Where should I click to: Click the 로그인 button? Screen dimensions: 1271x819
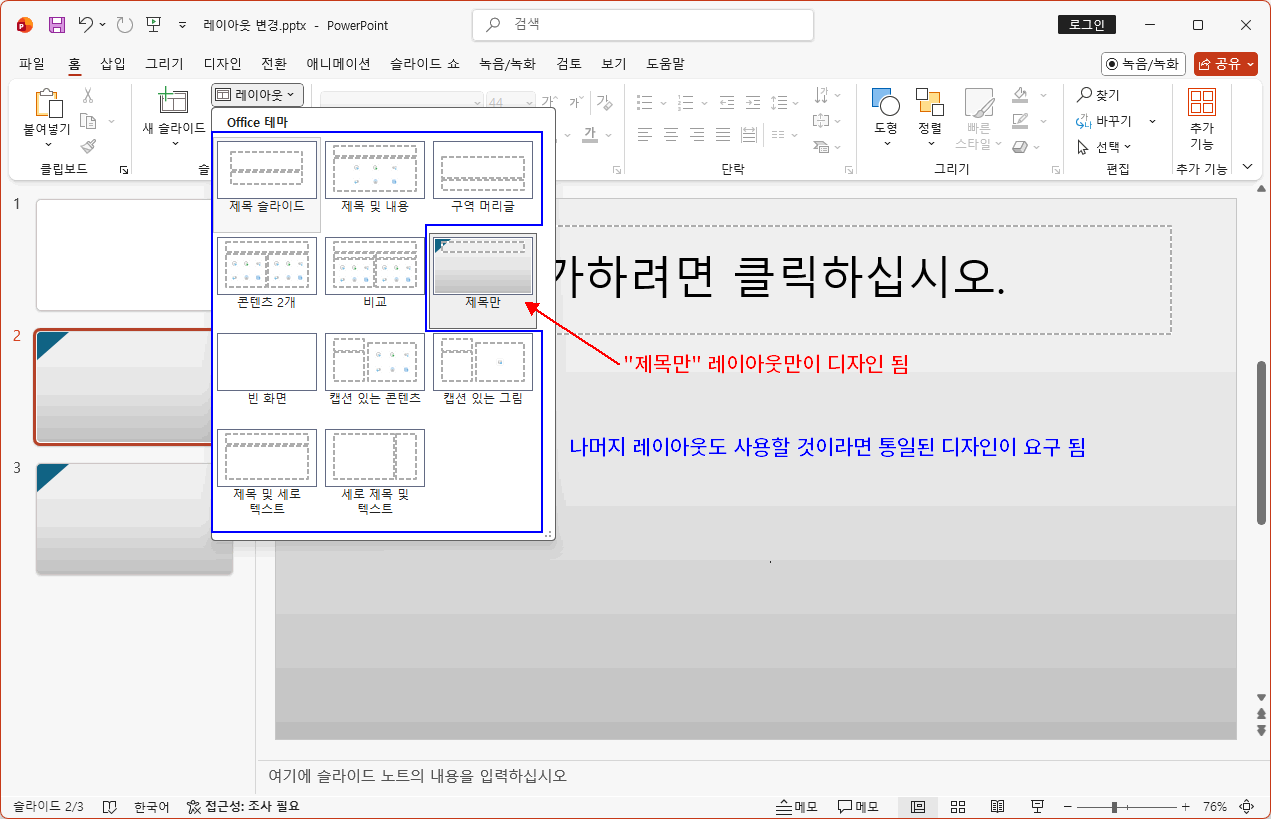[x=1086, y=24]
